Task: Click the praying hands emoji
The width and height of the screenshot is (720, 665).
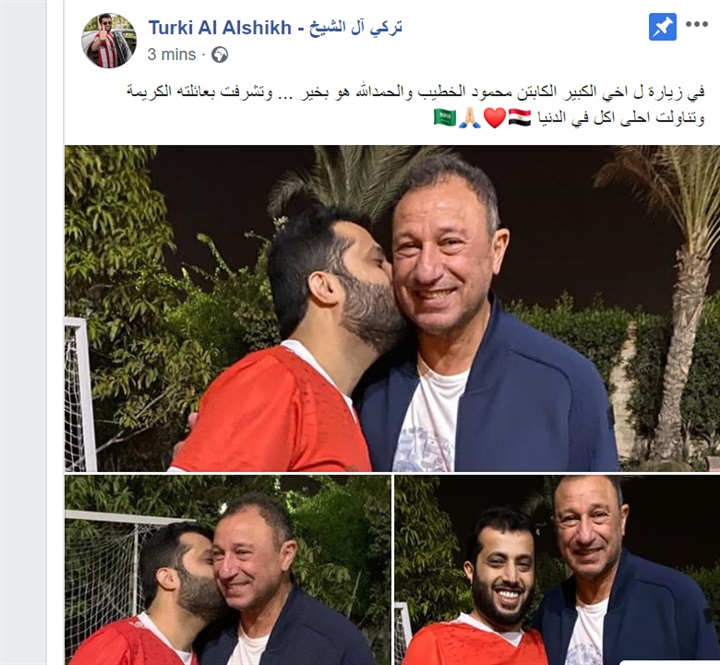Action: pyautogui.click(x=470, y=118)
